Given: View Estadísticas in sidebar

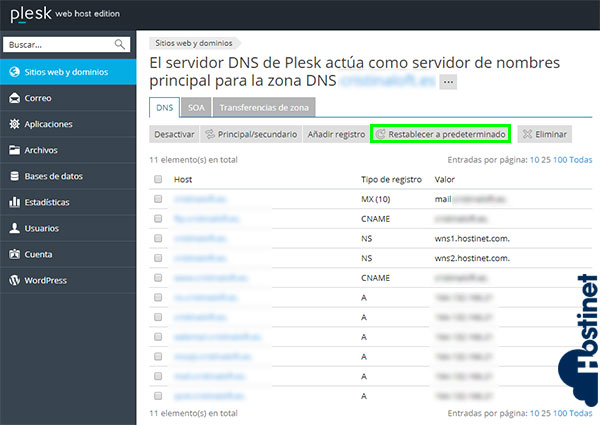Looking at the screenshot, I should 68,202.
